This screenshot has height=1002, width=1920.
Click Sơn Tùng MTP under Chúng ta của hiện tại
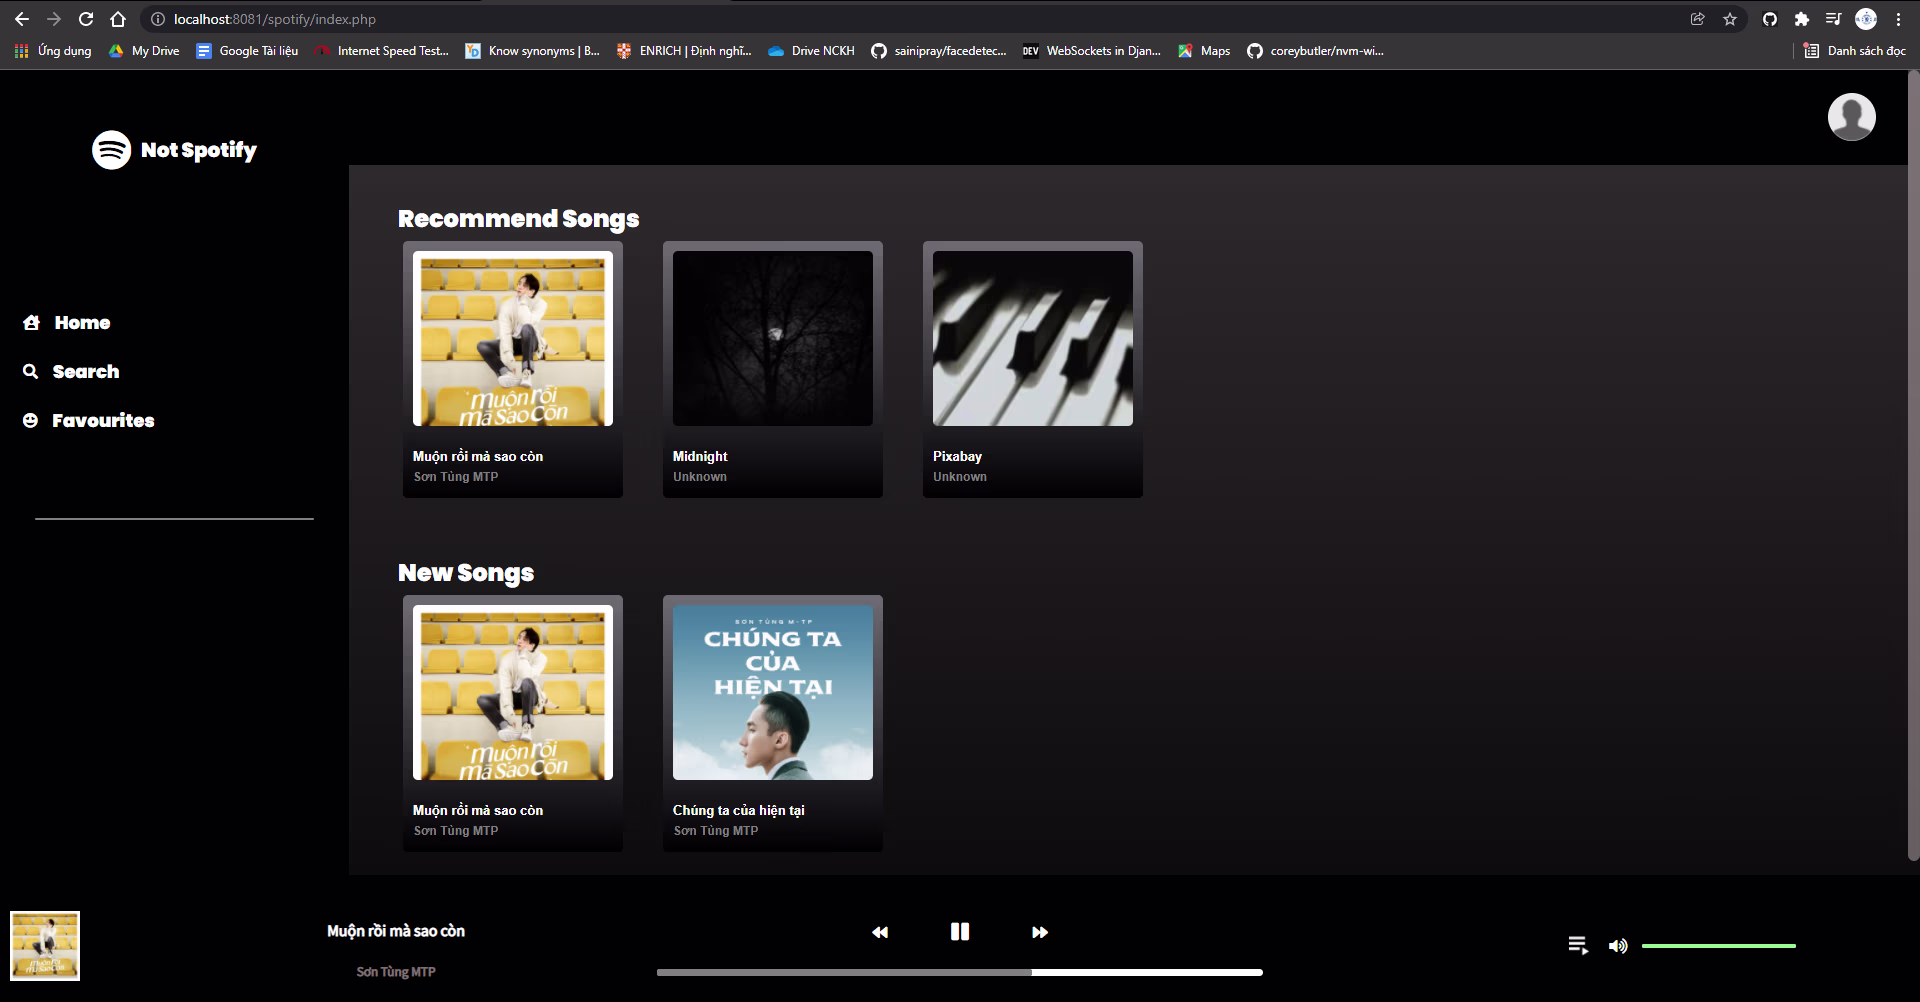[716, 831]
